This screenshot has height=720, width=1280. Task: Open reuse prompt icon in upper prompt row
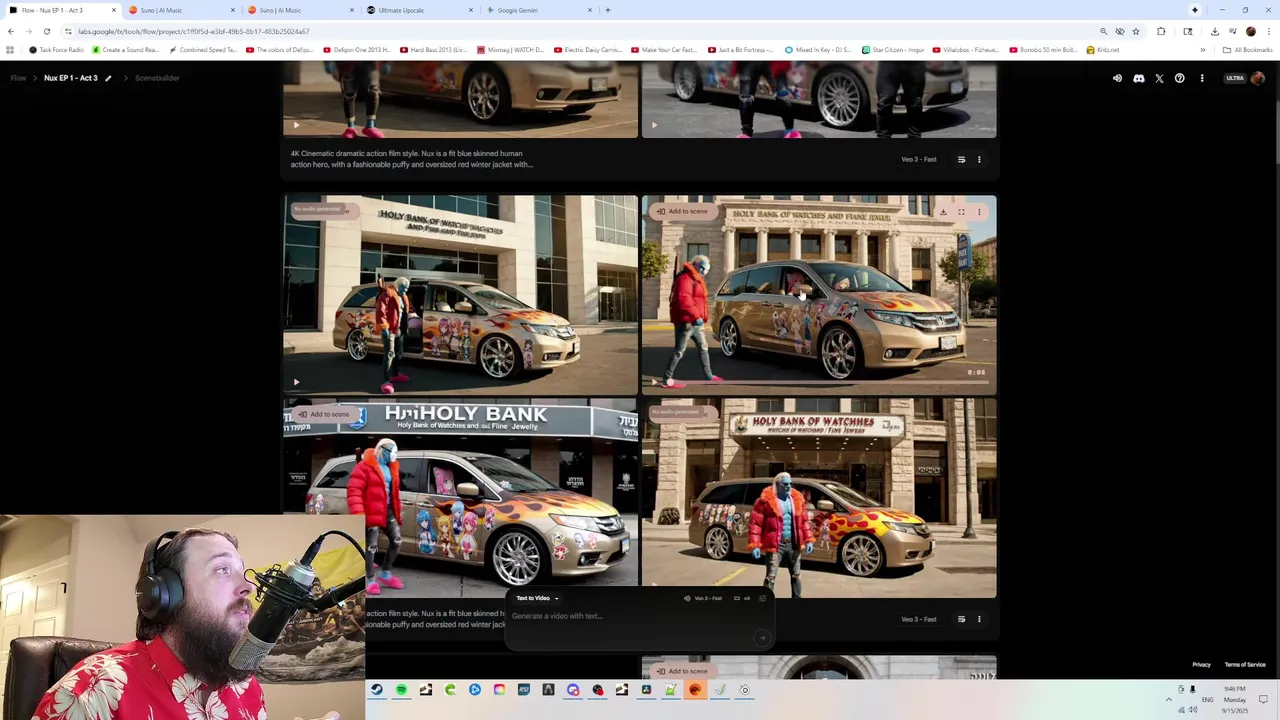(x=961, y=159)
